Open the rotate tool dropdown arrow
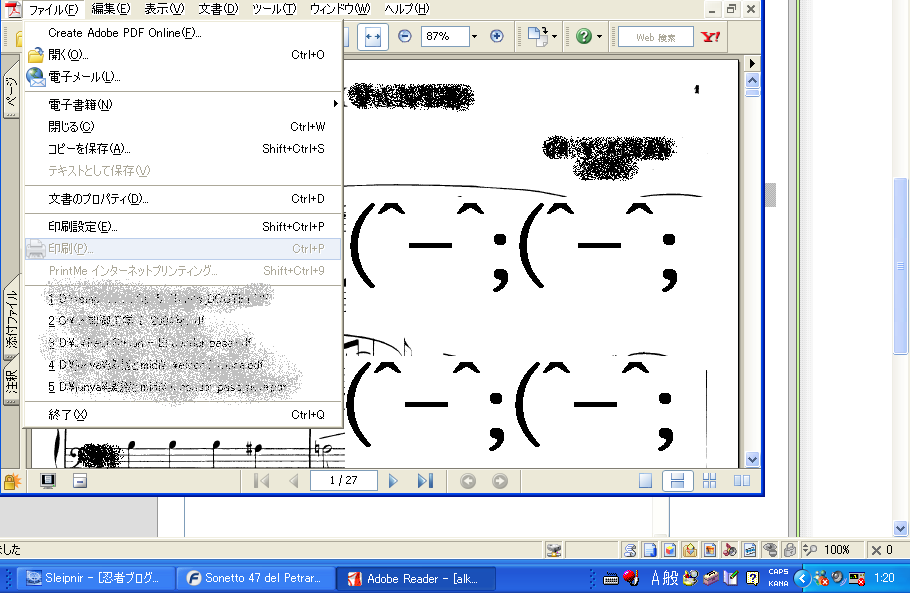The height and width of the screenshot is (593, 910). (554, 37)
